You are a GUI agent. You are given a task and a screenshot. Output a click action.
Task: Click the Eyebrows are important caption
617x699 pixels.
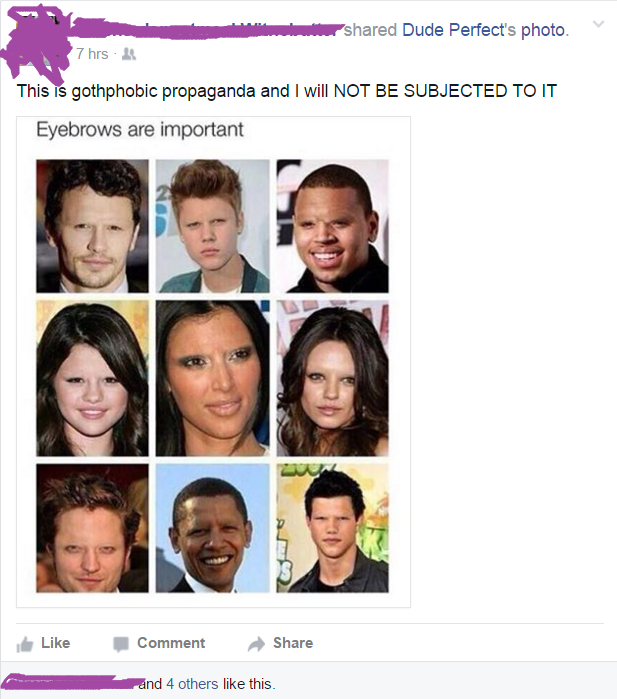(x=140, y=130)
